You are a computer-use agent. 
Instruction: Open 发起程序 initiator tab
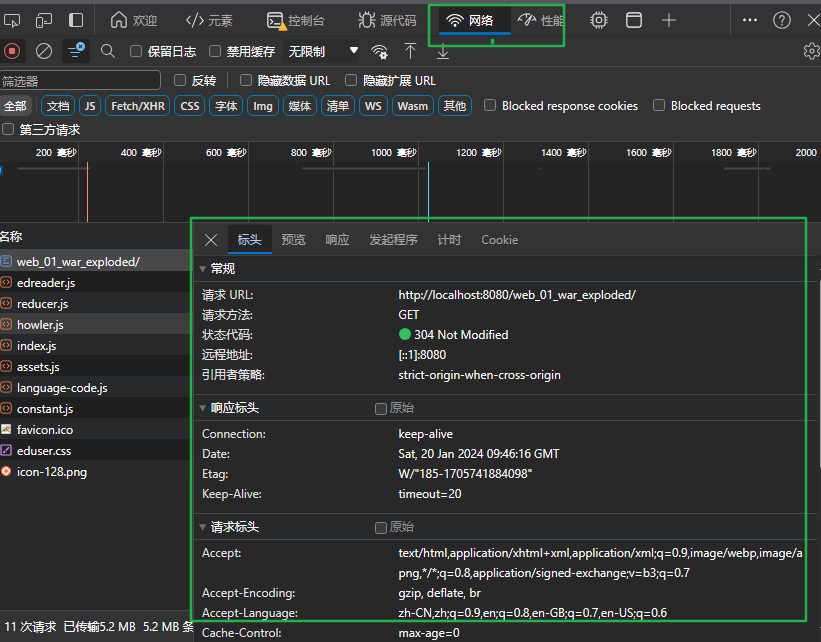pyautogui.click(x=393, y=240)
